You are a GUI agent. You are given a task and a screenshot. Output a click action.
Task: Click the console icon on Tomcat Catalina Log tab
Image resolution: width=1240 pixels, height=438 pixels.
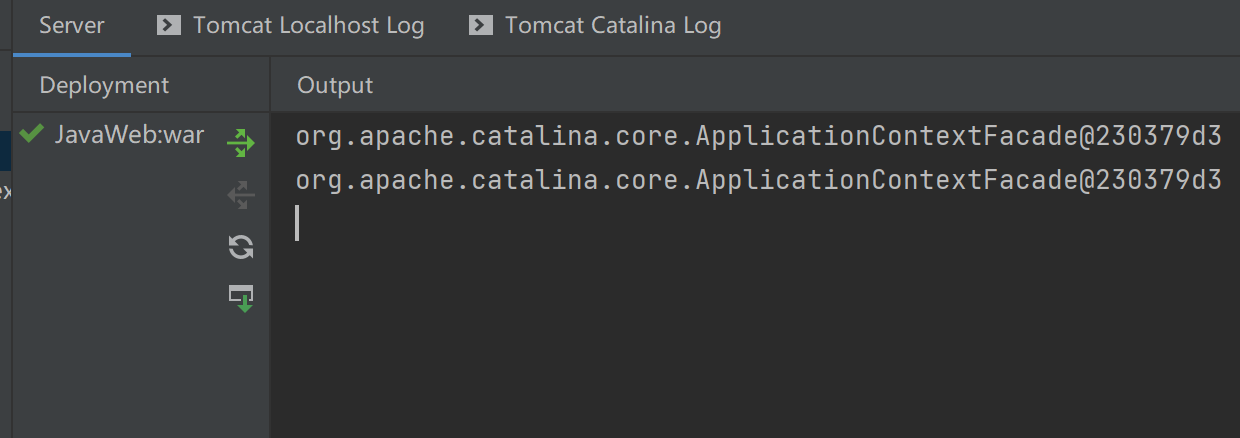[481, 25]
